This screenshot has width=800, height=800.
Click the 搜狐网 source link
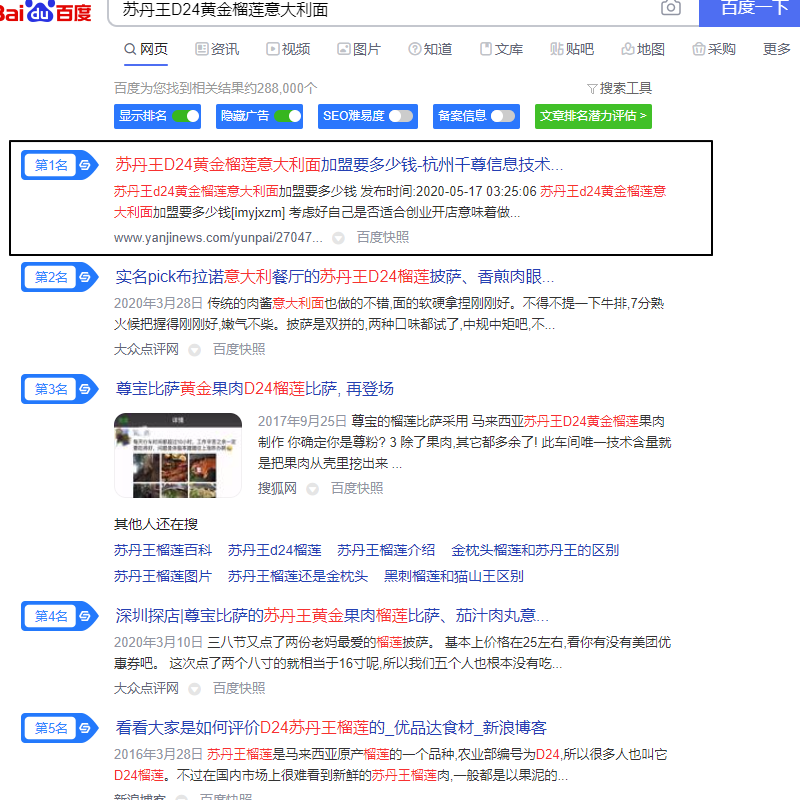277,489
